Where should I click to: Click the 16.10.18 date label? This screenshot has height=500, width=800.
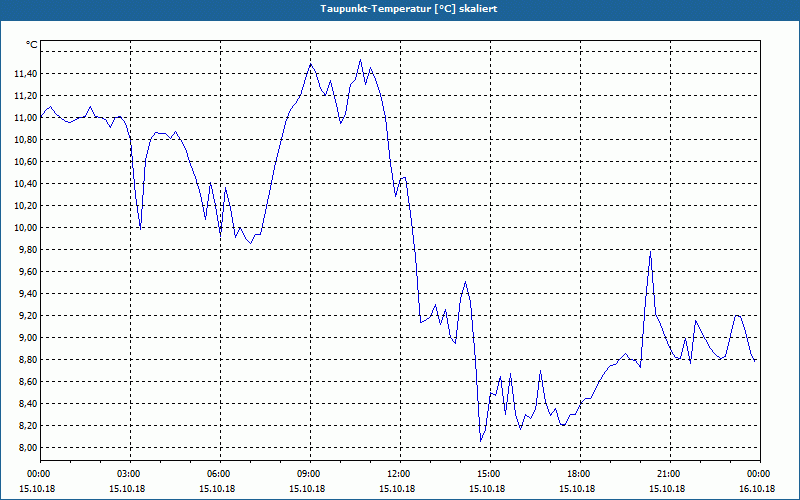click(757, 488)
